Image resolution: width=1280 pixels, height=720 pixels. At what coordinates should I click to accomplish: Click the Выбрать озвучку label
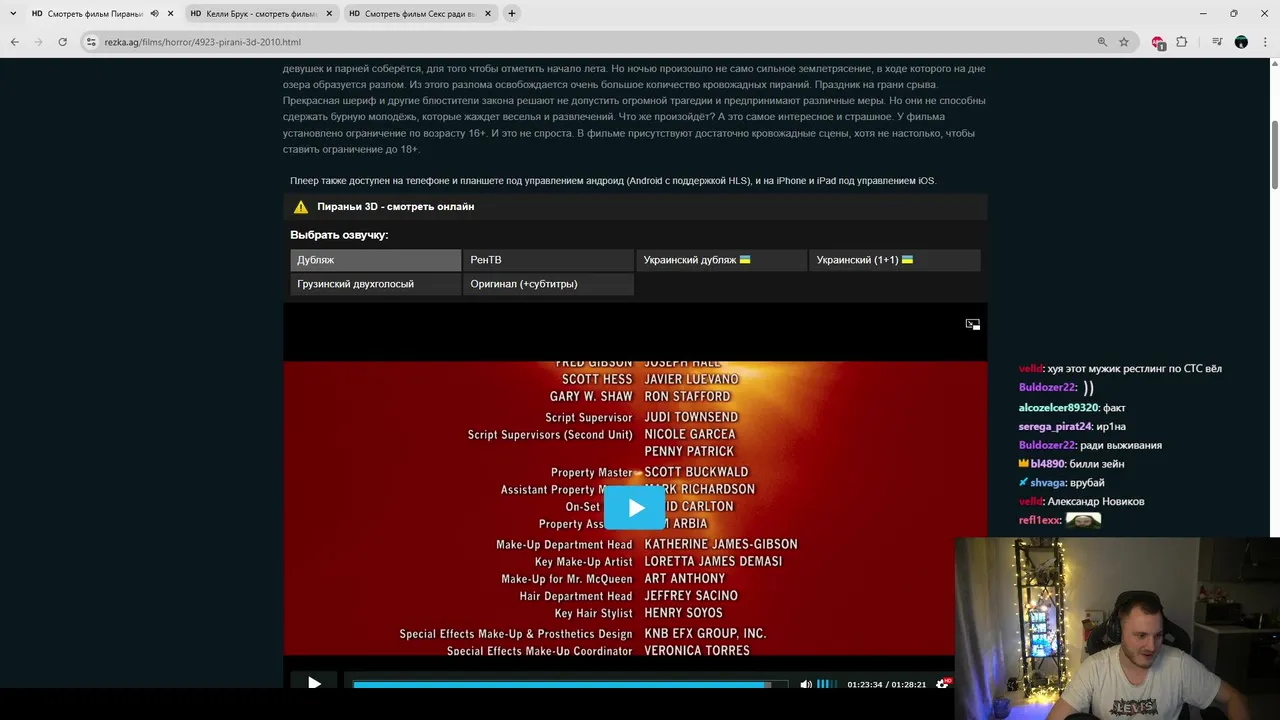point(339,235)
